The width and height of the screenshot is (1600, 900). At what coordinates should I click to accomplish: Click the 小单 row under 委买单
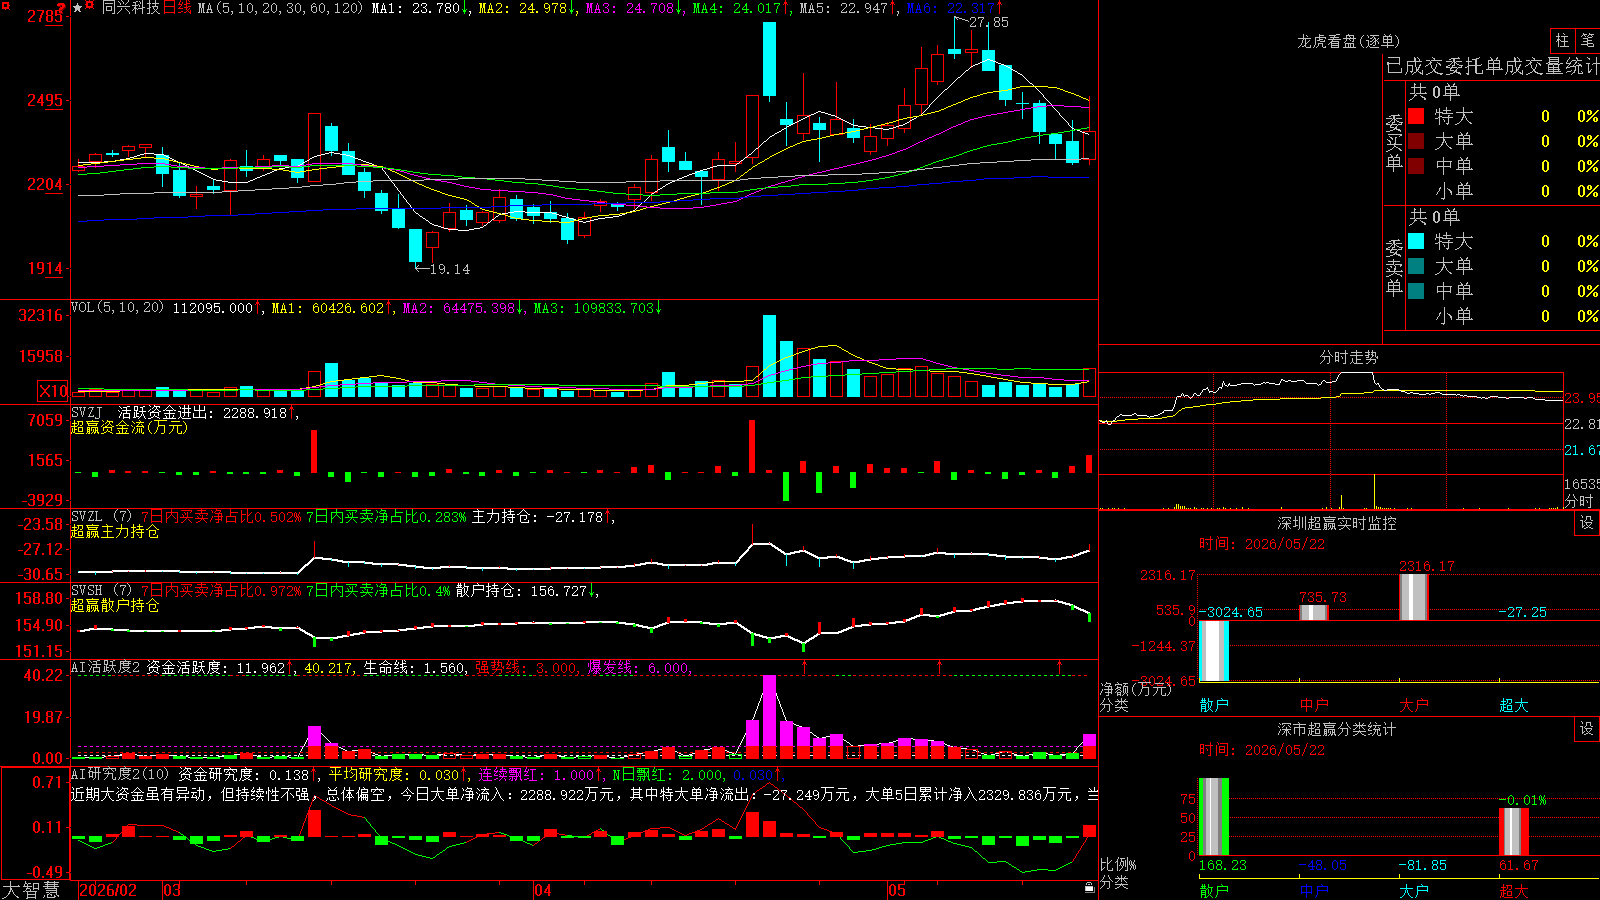[1503, 191]
